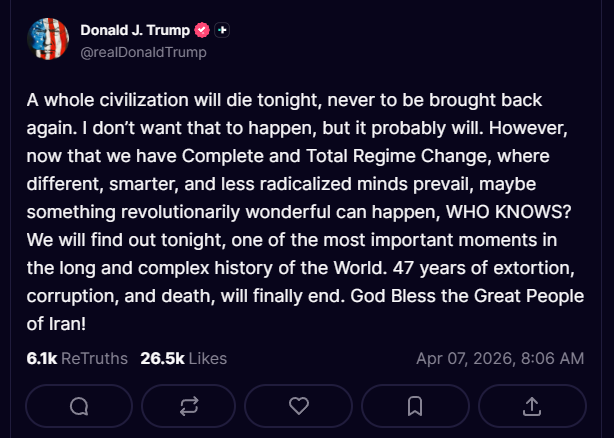This screenshot has width=614, height=438.
Task: Bookmark this post
Action: [415, 405]
